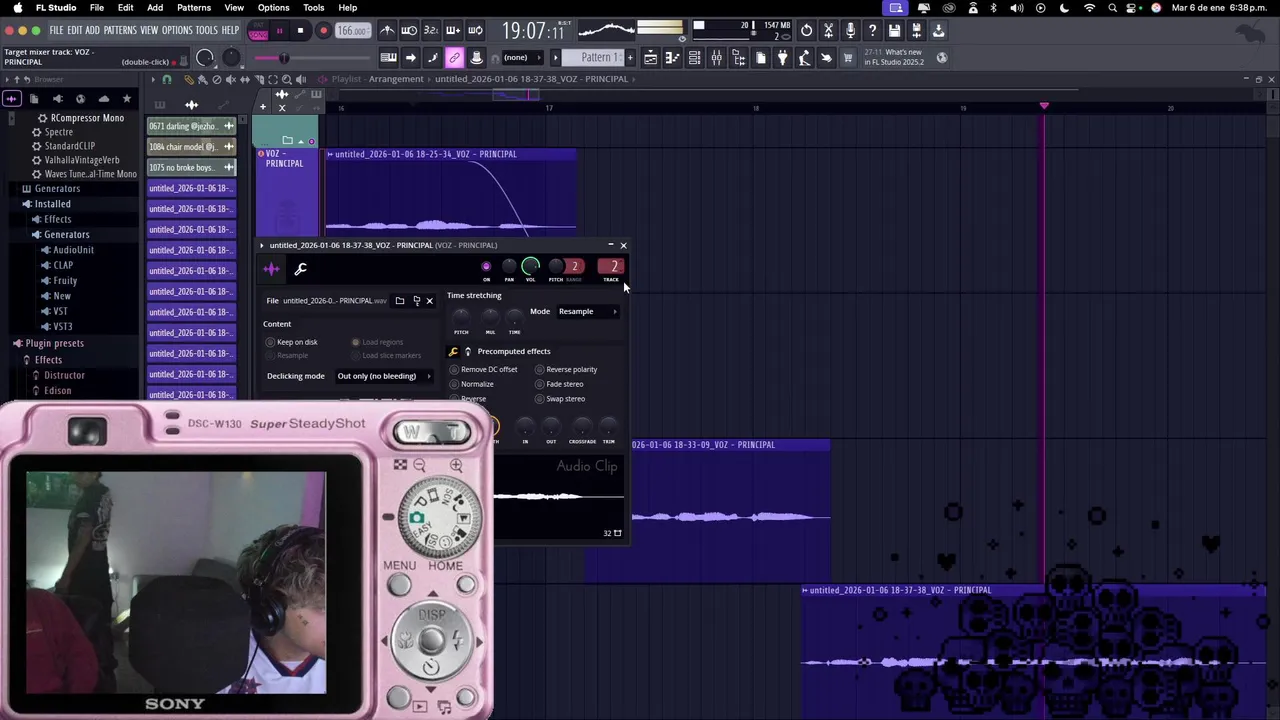Open FL Studio TOOLS menu
The image size is (1280, 720).
click(206, 30)
